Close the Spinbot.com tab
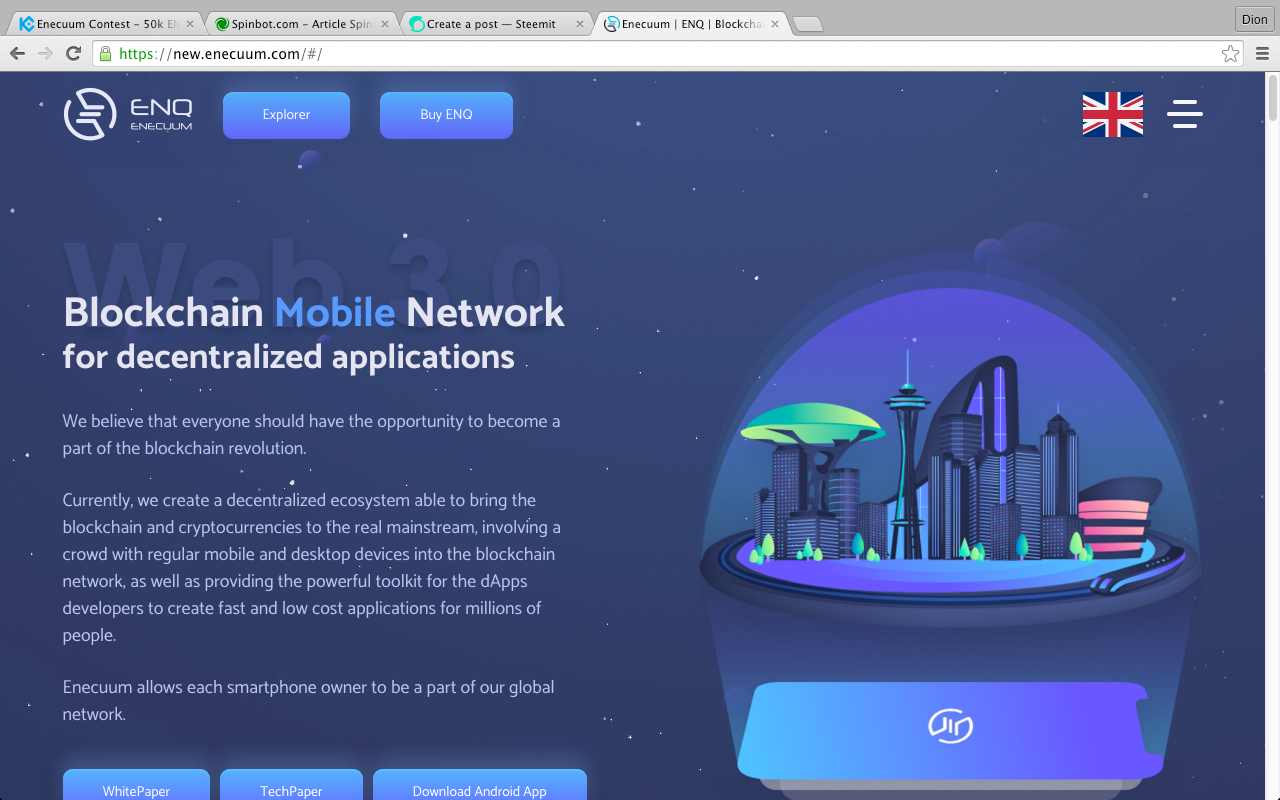Image resolution: width=1280 pixels, height=800 pixels. pyautogui.click(x=385, y=24)
